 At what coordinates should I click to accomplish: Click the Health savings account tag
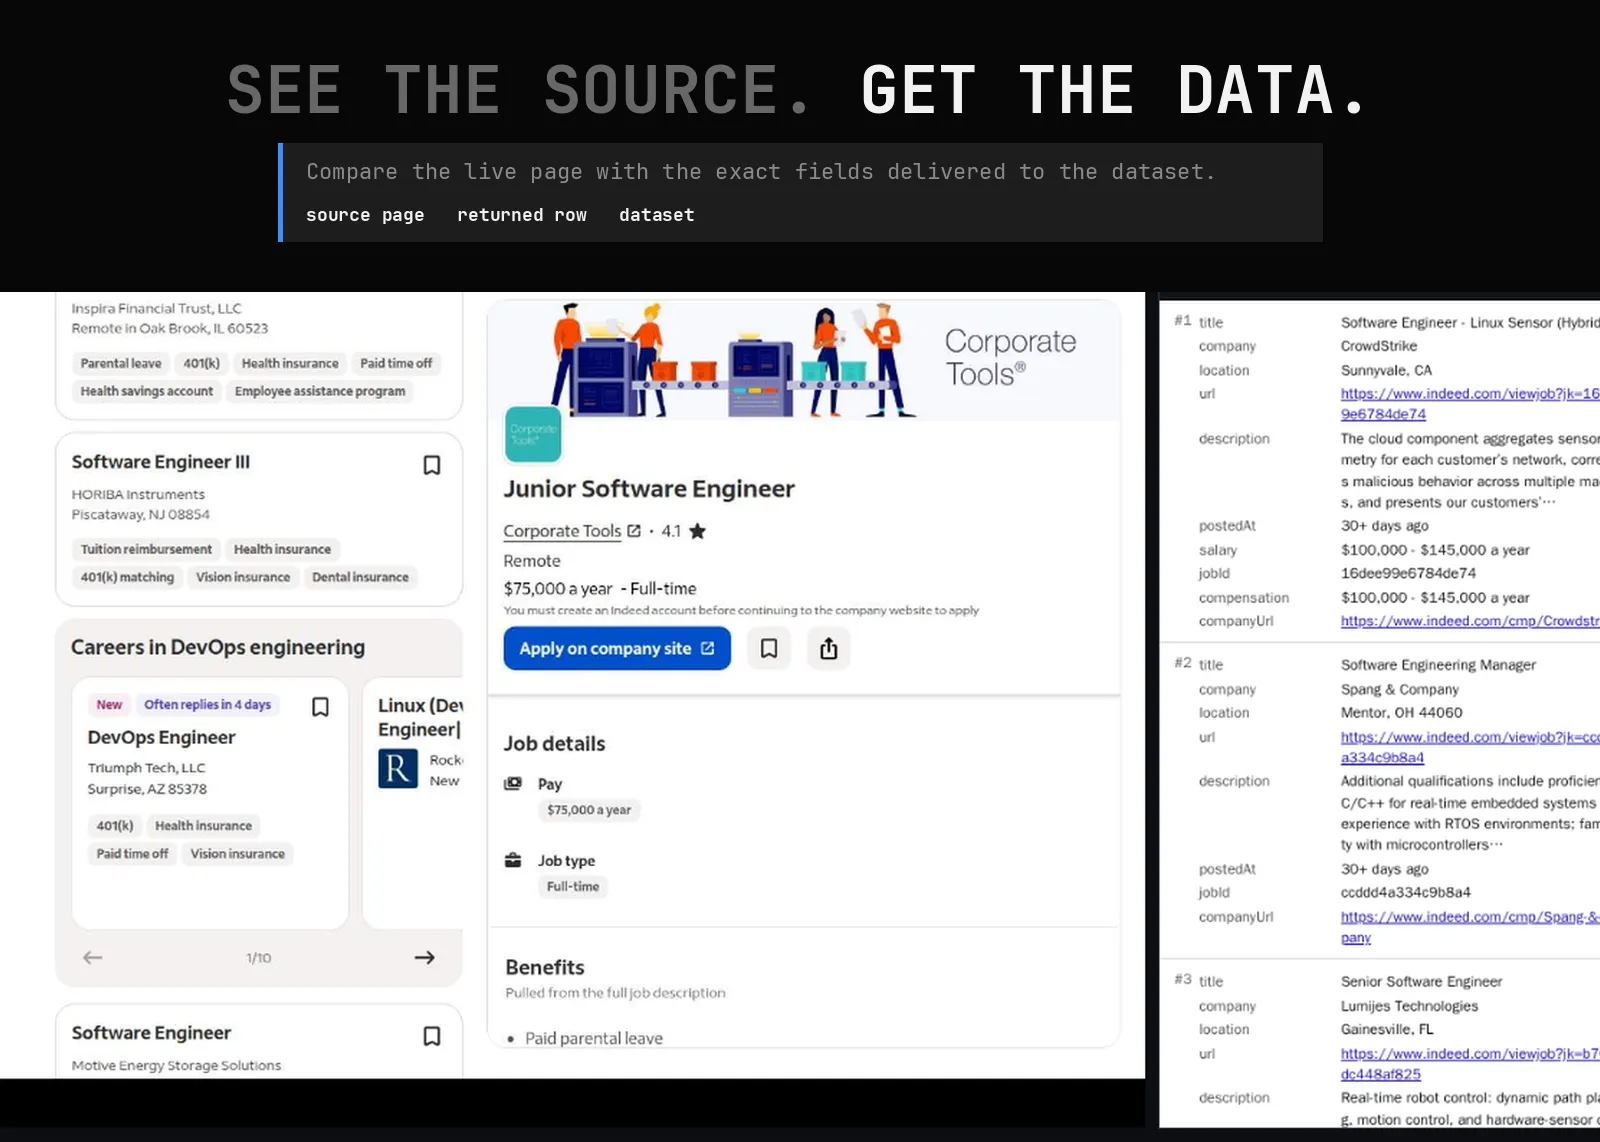click(147, 391)
